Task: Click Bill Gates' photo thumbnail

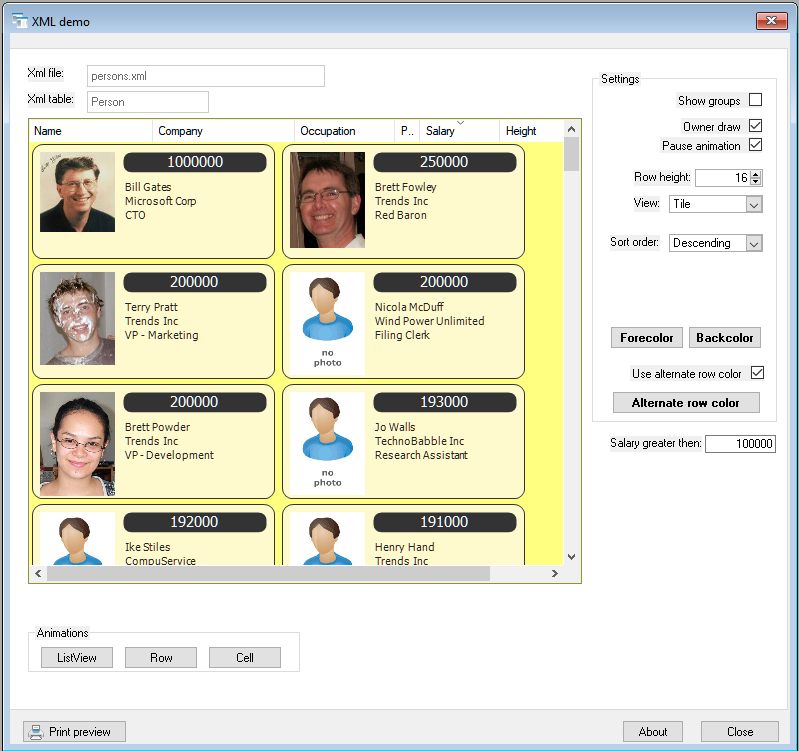Action: [77, 192]
